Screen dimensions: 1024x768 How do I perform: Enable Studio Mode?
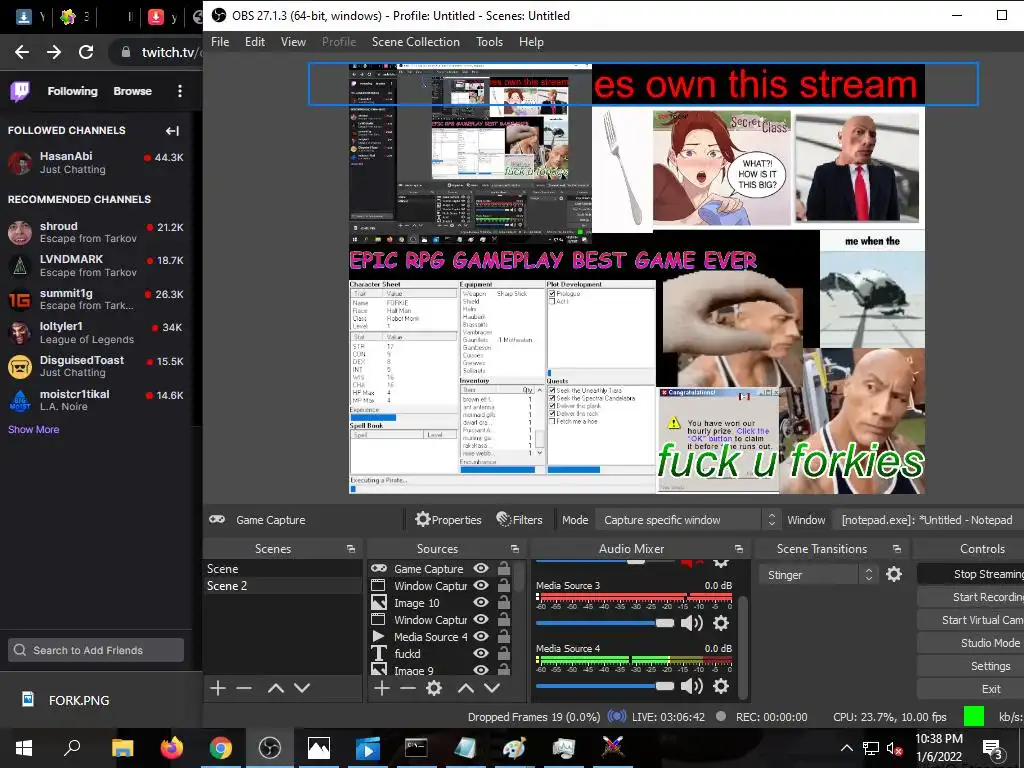pyautogui.click(x=970, y=643)
